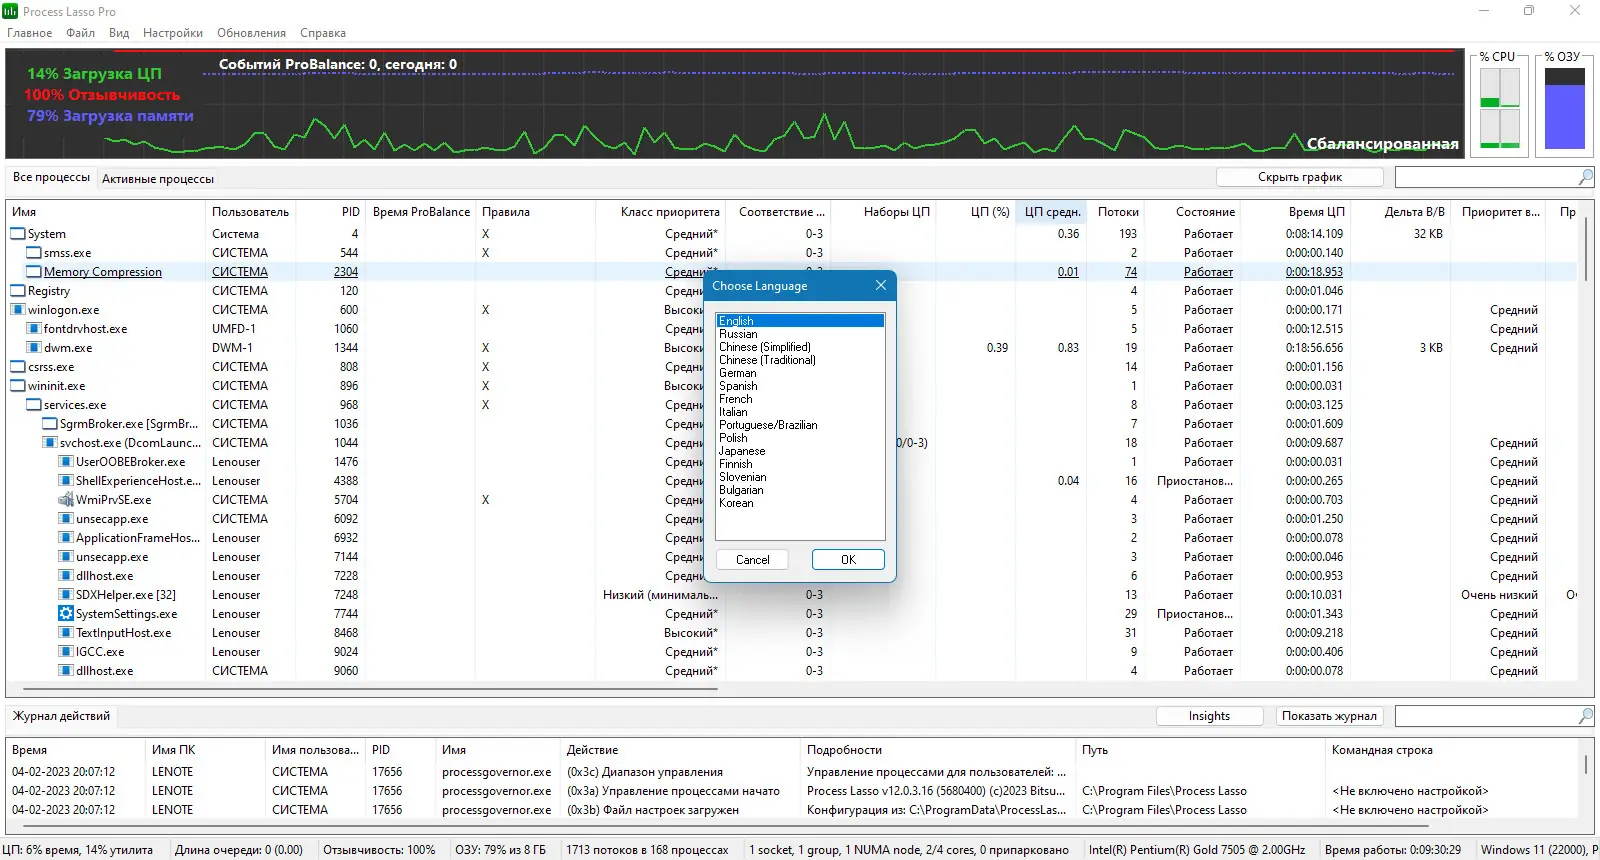This screenshot has width=1600, height=860.
Task: Open the Настройки menu
Action: (173, 33)
